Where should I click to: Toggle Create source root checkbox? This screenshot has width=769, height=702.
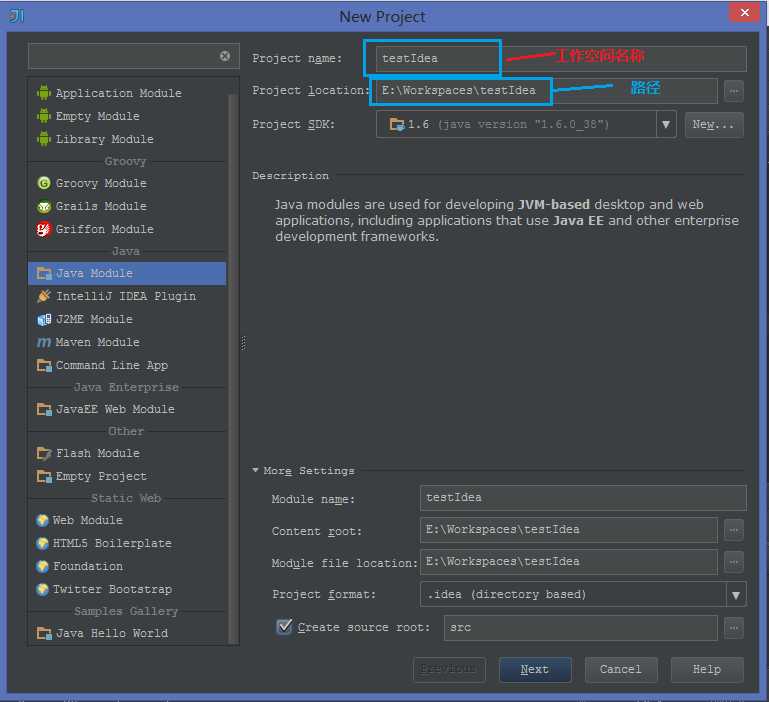pos(284,626)
